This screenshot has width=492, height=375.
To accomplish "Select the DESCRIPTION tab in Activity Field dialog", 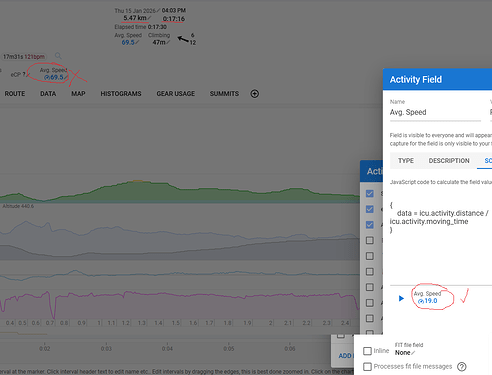I will [449, 161].
